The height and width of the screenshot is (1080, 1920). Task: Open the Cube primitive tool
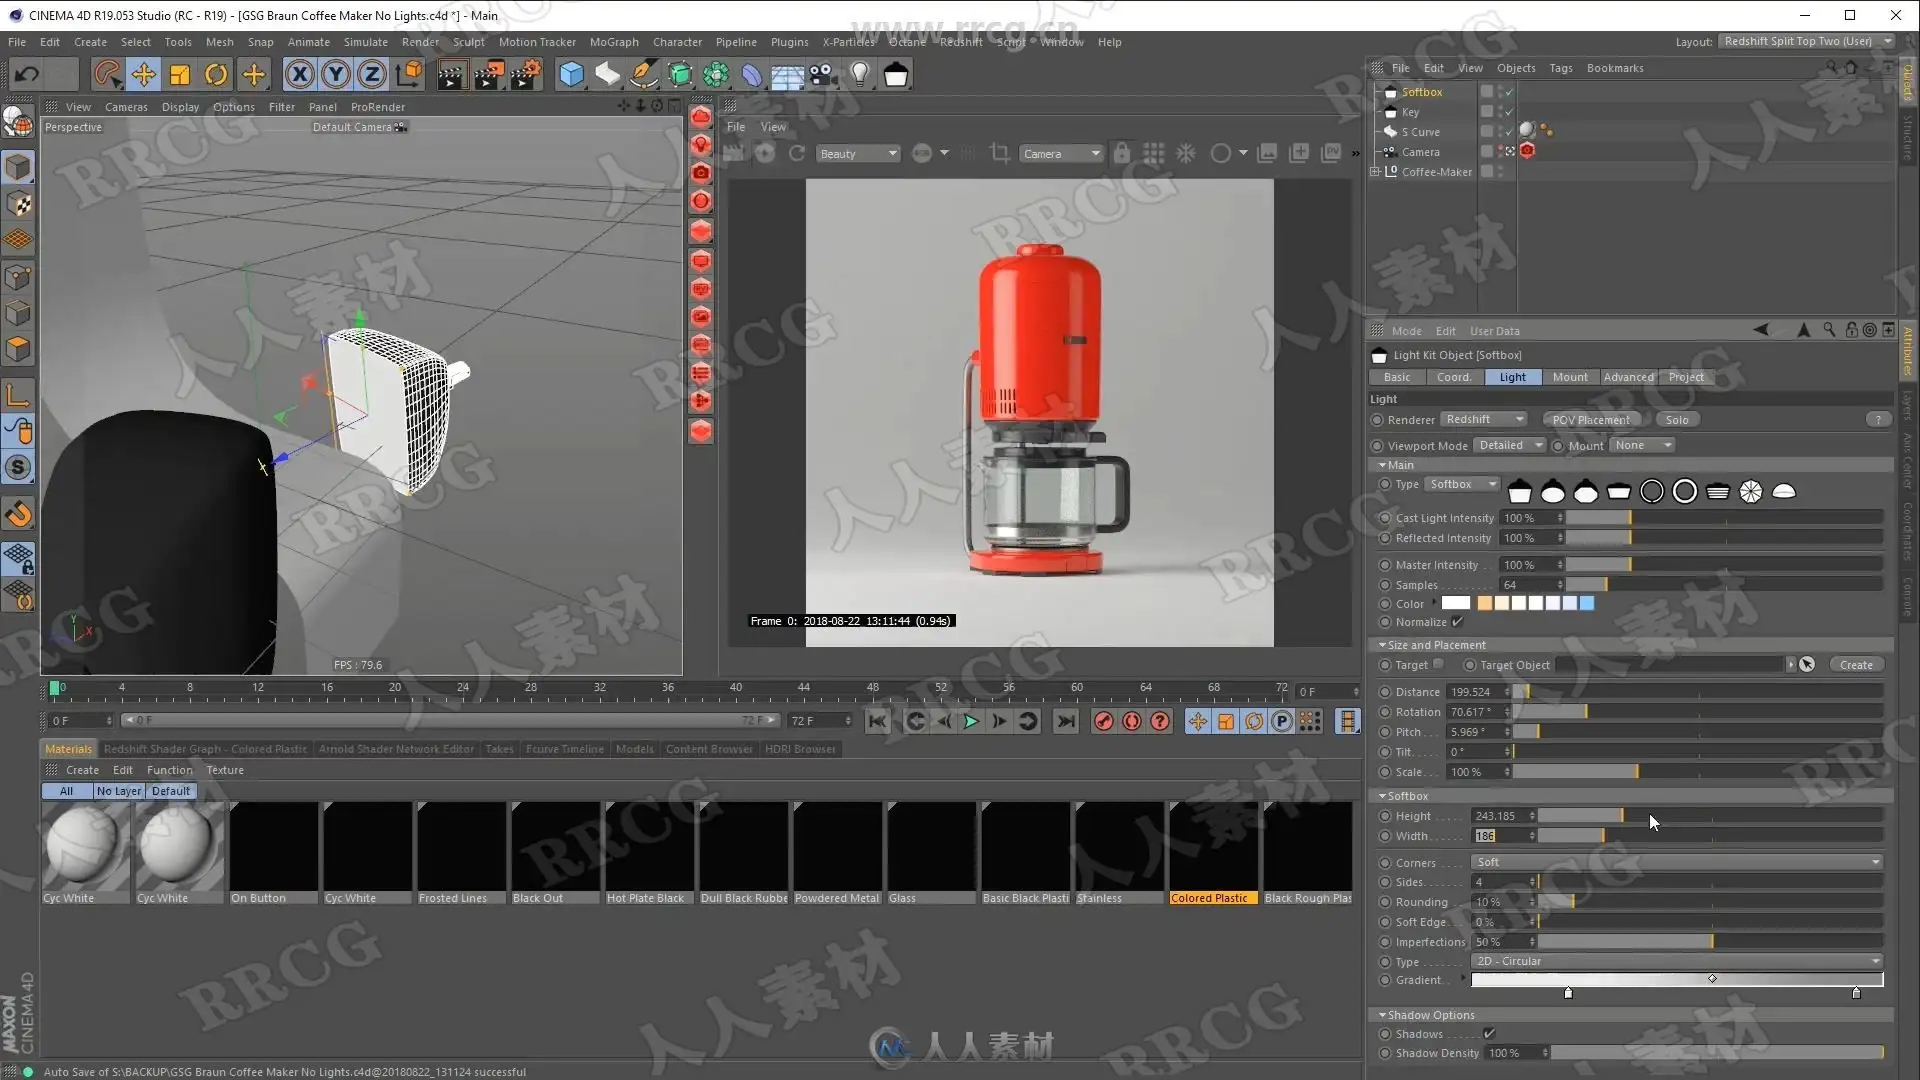(571, 74)
